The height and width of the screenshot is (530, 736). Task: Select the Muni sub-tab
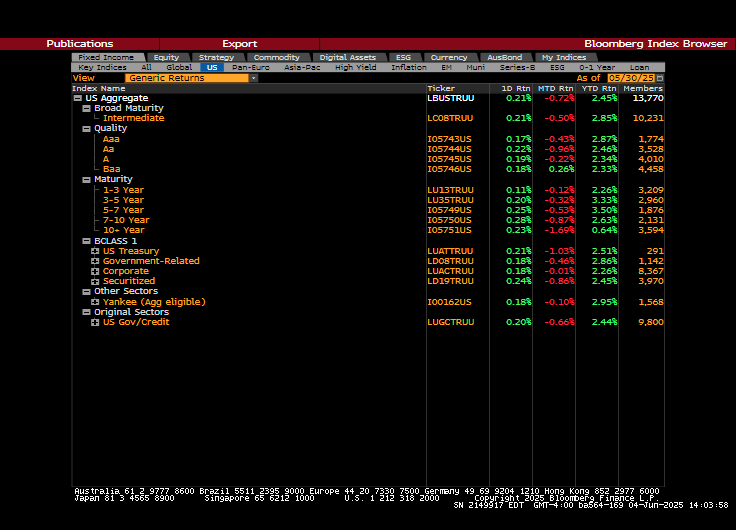[x=475, y=68]
